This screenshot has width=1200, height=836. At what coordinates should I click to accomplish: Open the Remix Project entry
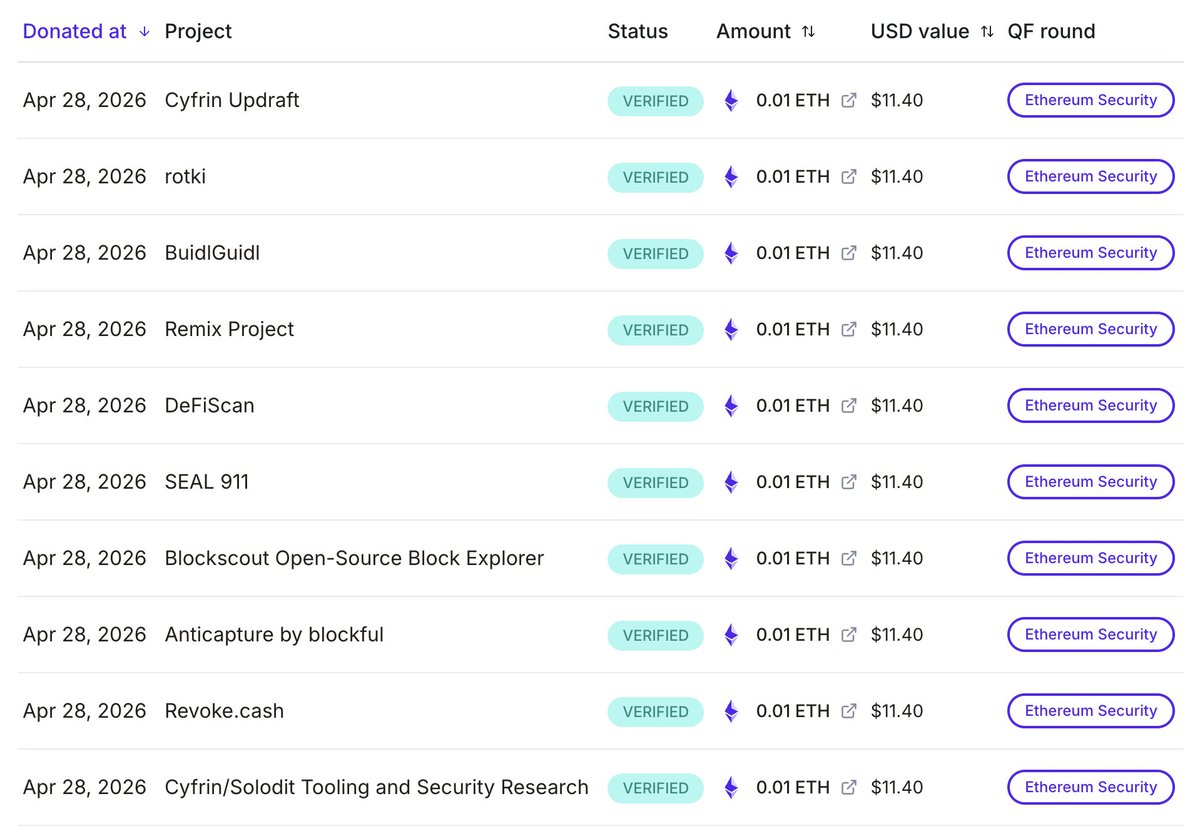(x=229, y=329)
